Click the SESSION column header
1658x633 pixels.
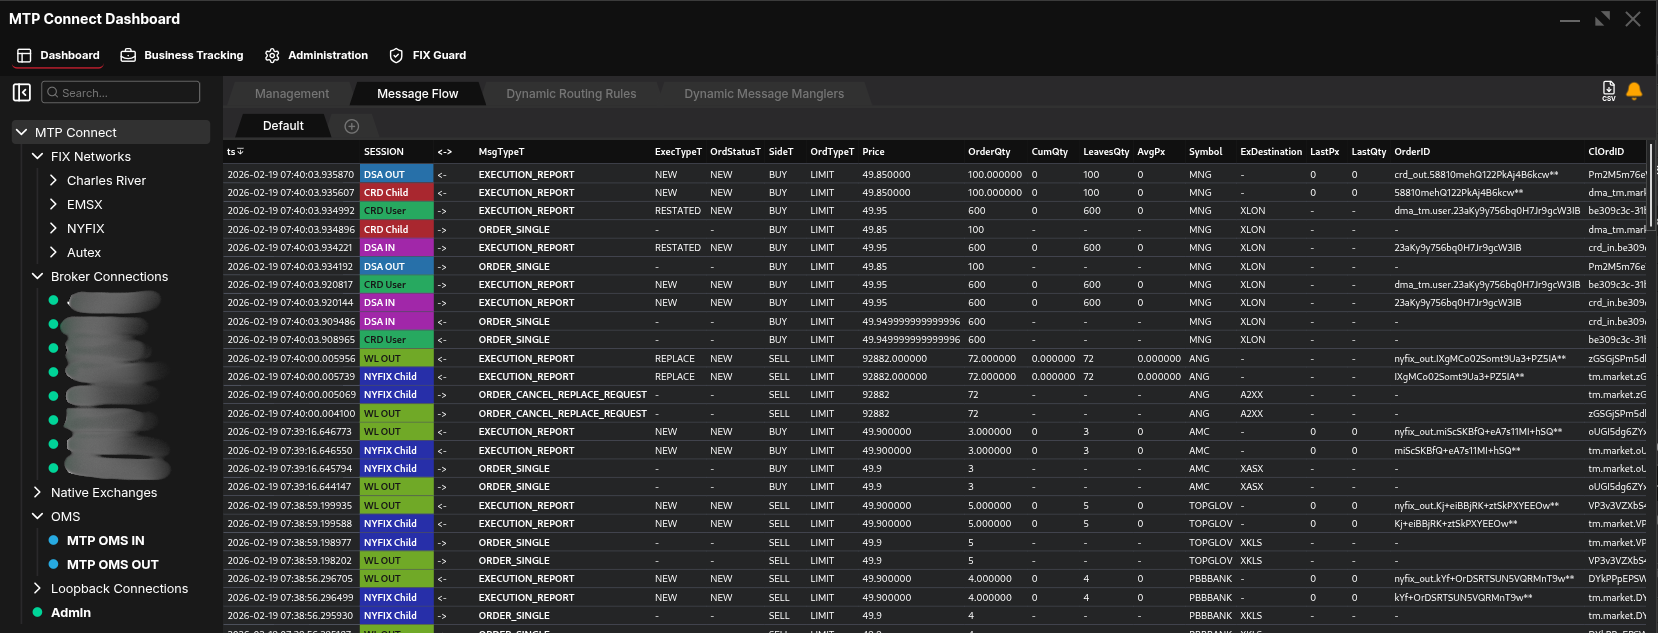tap(384, 152)
